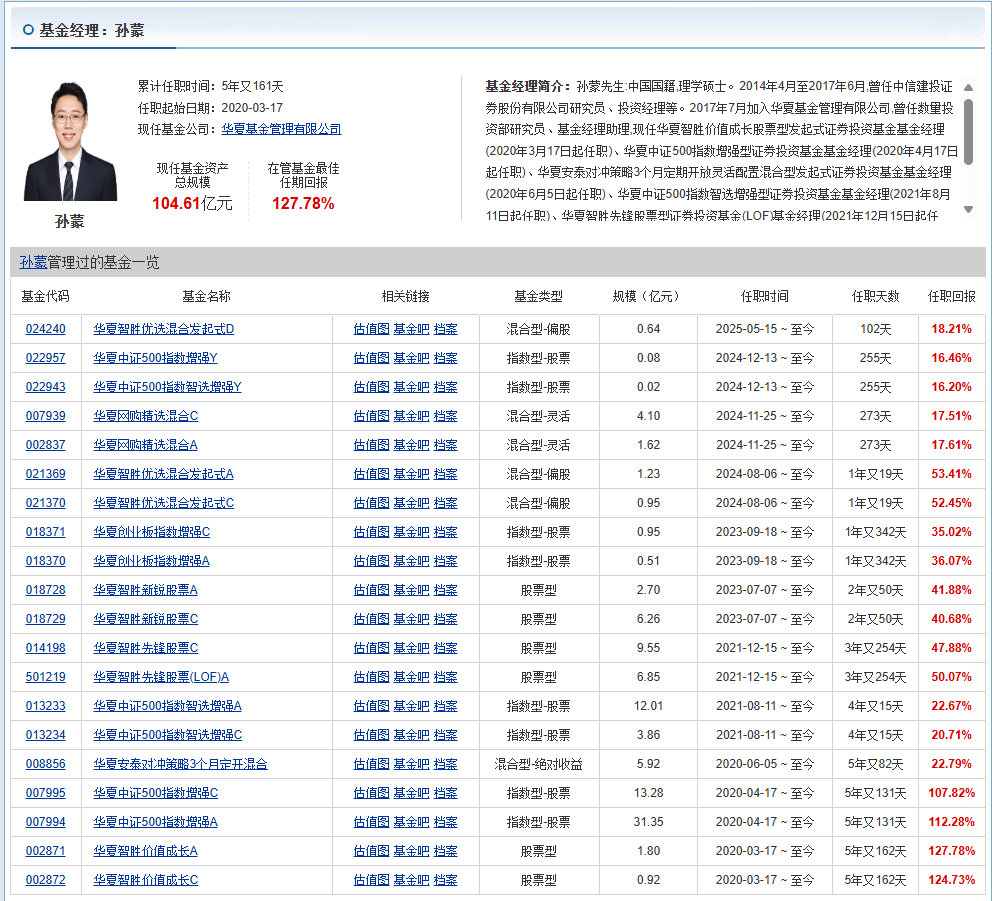Screen dimensions: 992x901
Task: Open fund code 008856
Action: point(46,764)
